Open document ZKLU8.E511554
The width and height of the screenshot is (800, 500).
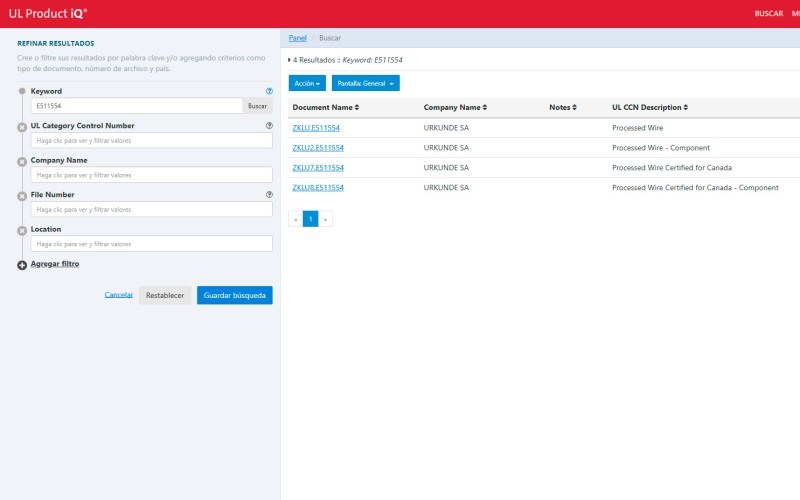(x=318, y=187)
